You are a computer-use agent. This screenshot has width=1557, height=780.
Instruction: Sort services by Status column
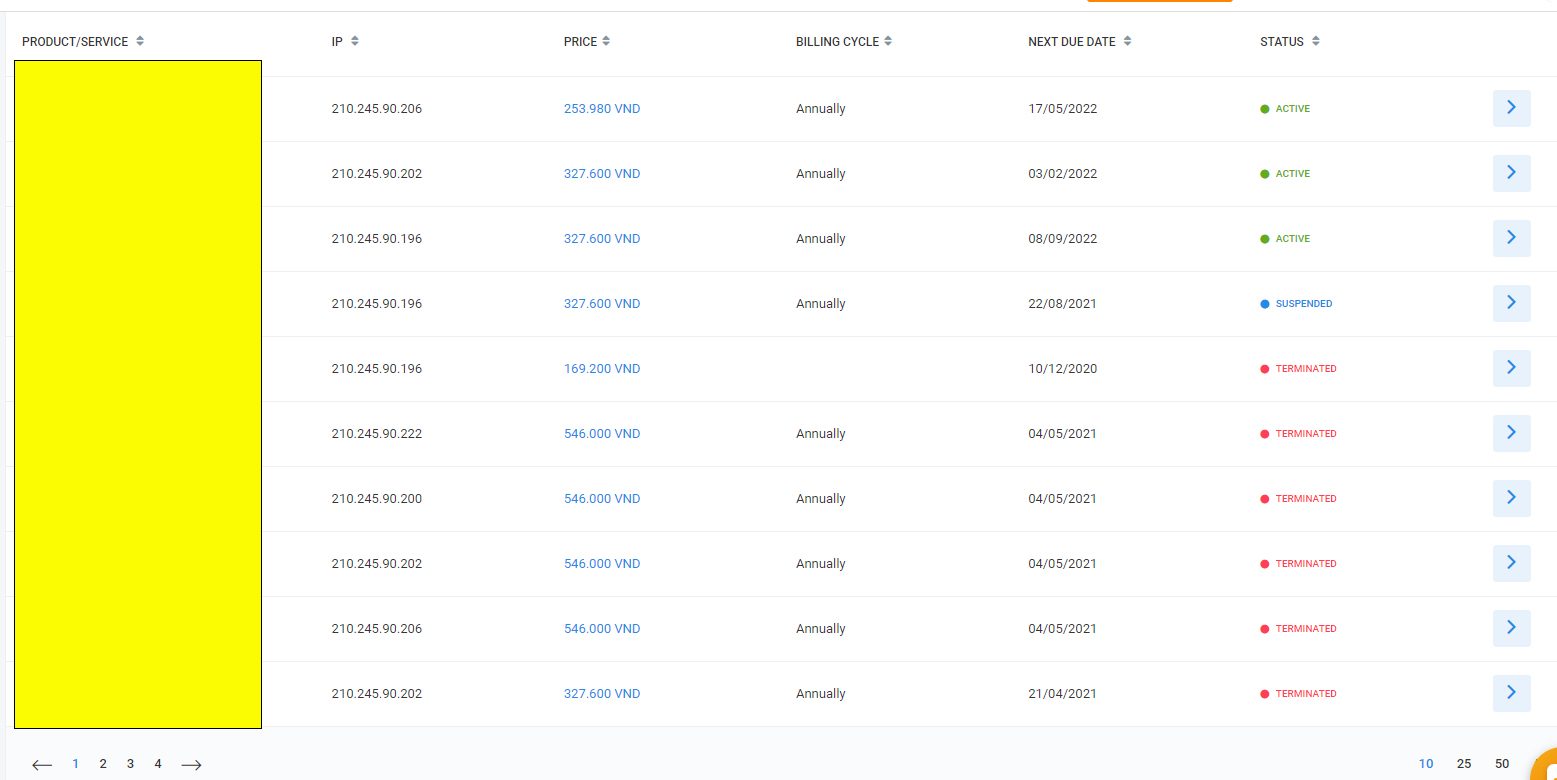click(1315, 42)
